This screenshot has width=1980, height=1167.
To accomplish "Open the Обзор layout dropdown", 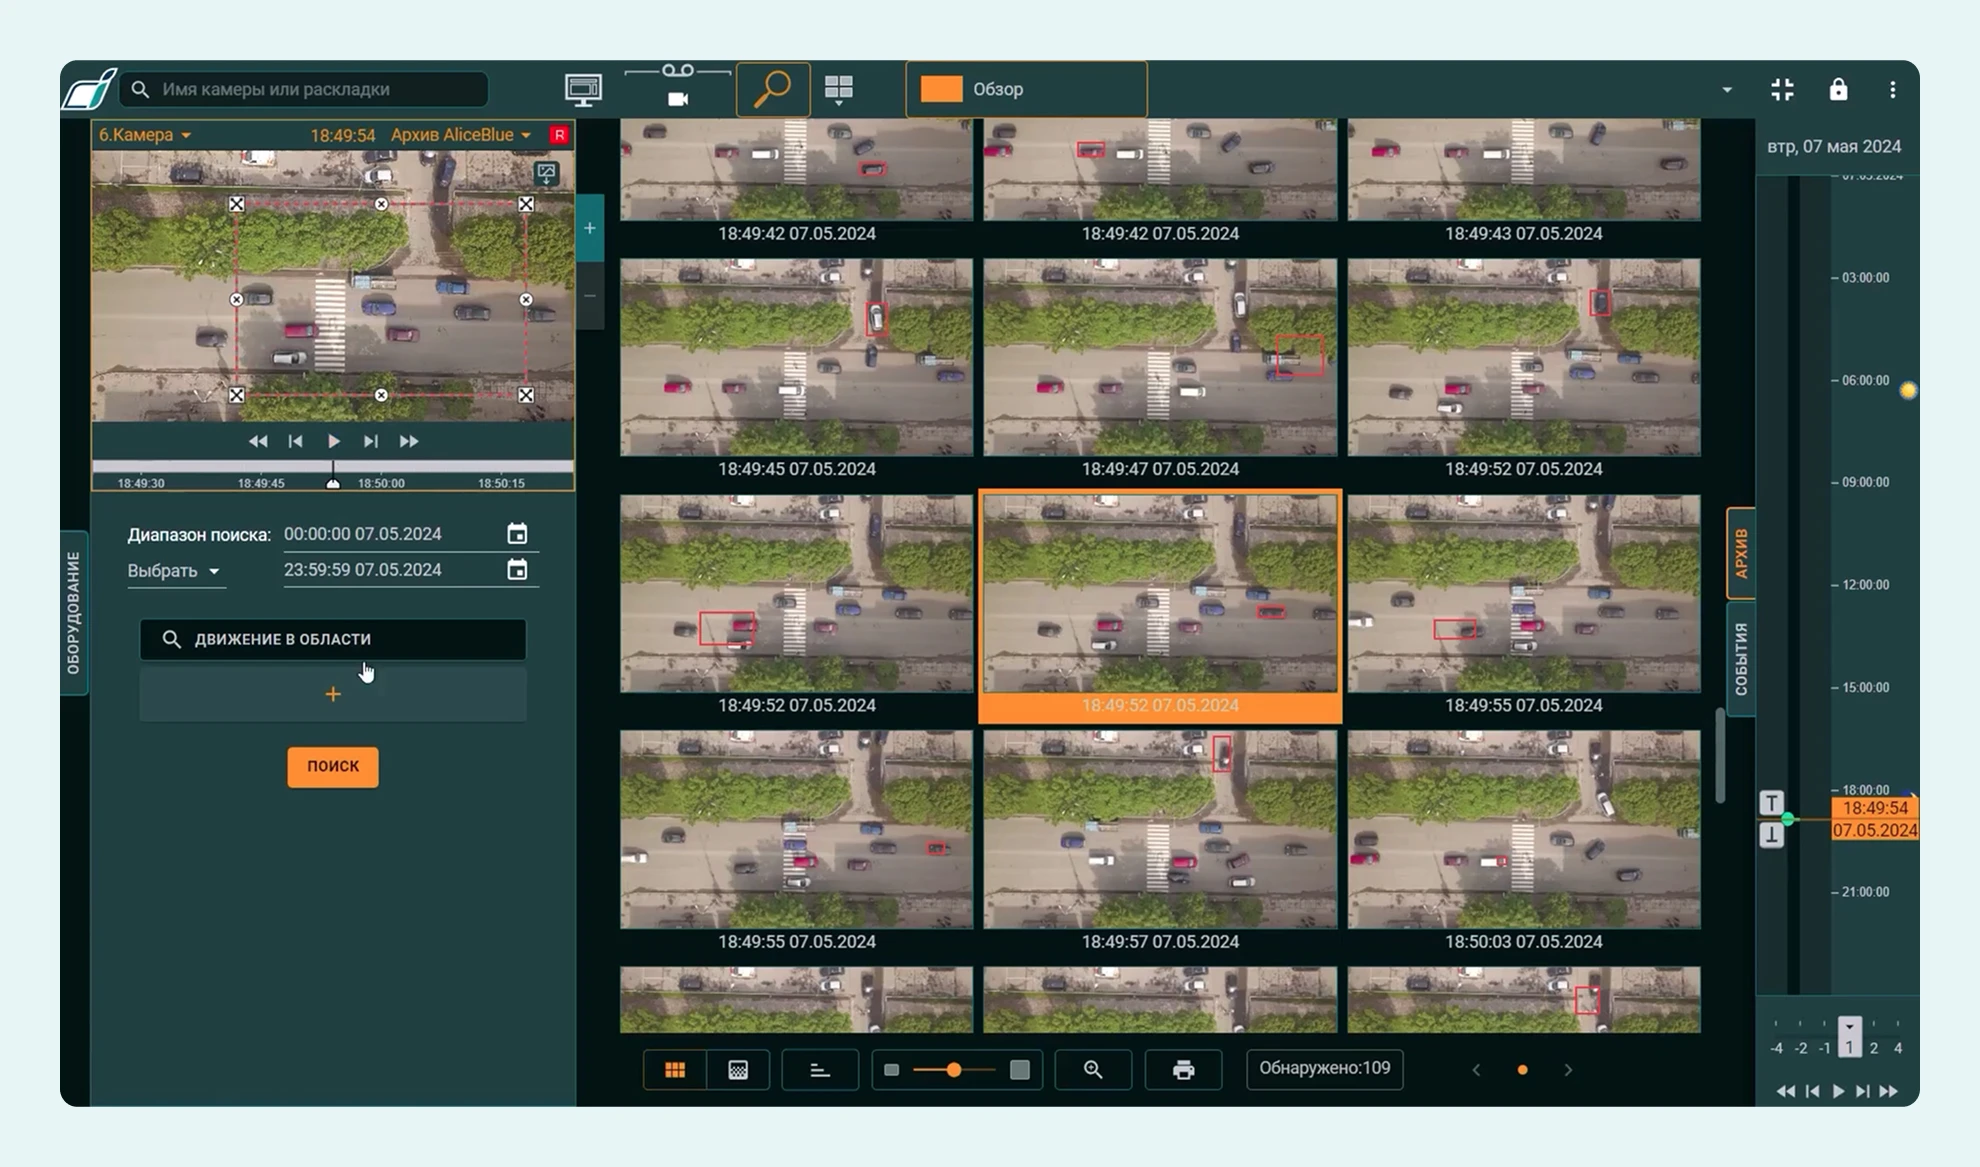I will pos(1026,89).
